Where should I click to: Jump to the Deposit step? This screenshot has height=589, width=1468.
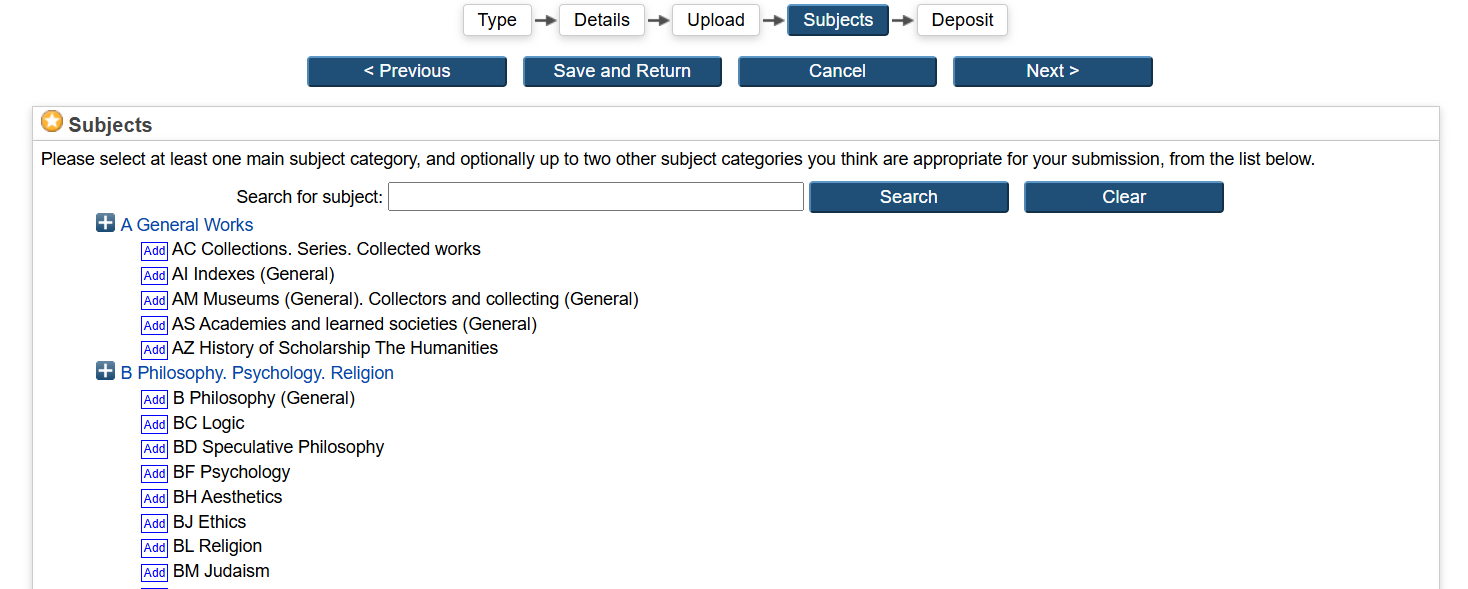pyautogui.click(x=962, y=20)
